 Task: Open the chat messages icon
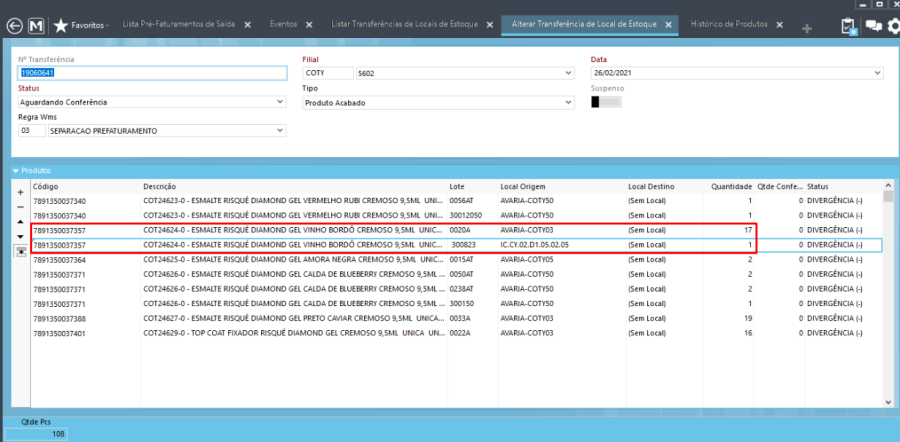(872, 25)
